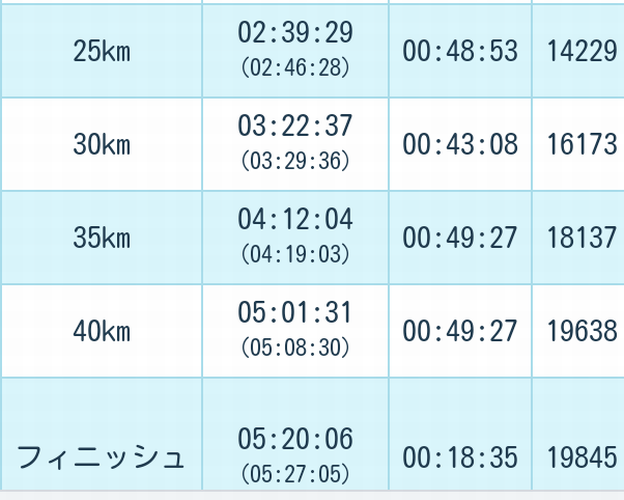Click the finish lap time 00:18:35
Viewport: 624px width, 500px height.
tap(460, 457)
